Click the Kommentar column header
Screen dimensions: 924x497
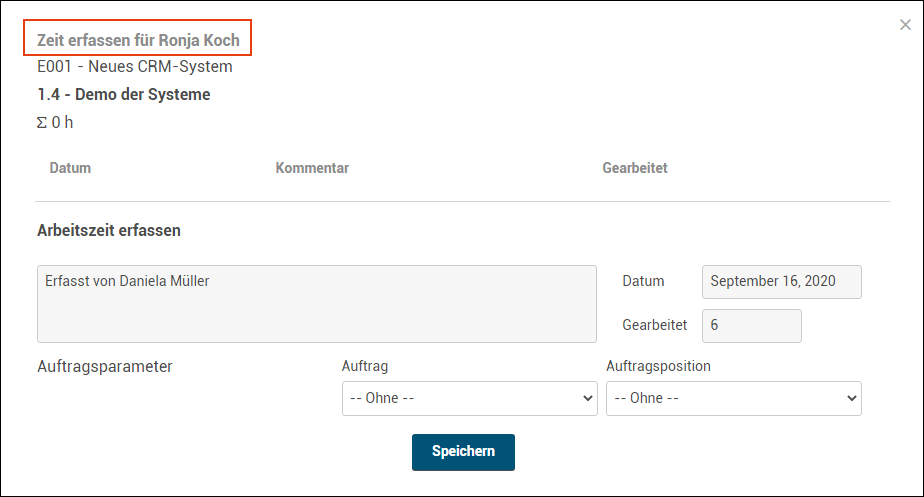point(312,168)
